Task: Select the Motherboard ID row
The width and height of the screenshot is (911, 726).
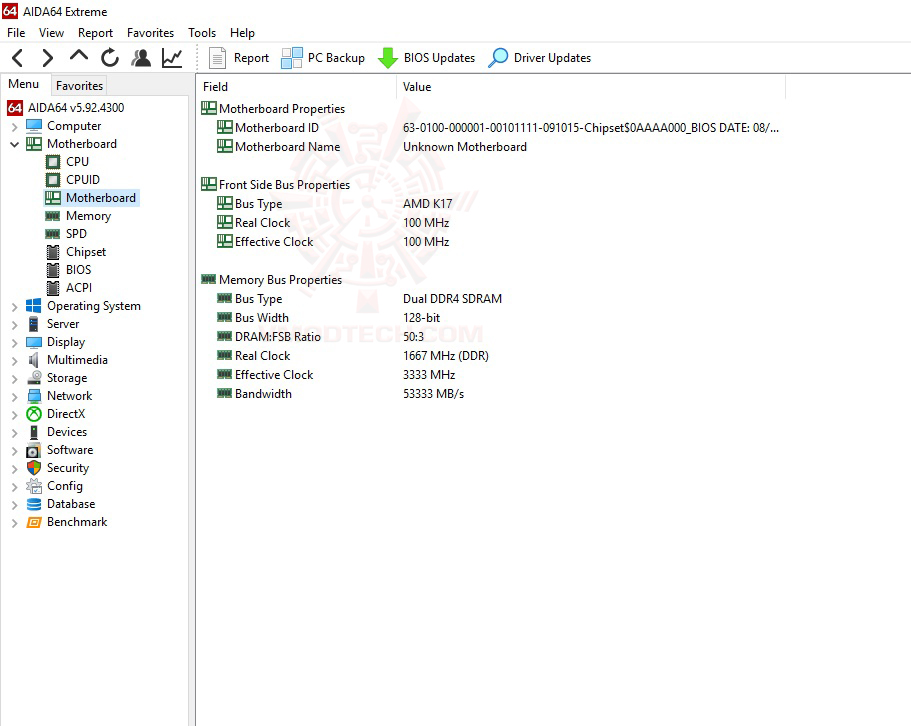Action: click(491, 128)
